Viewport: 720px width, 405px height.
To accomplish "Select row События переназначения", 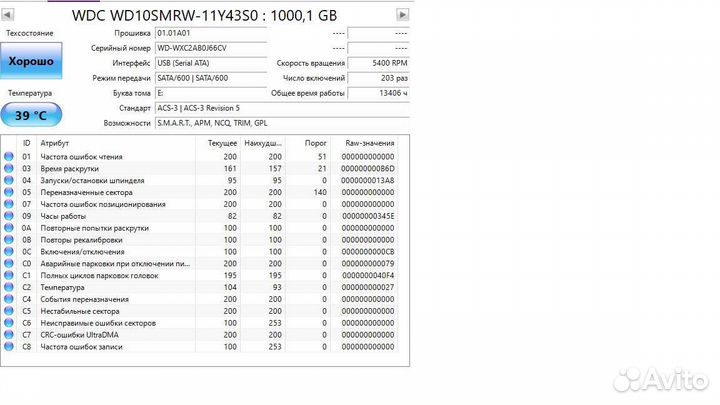I will click(200, 299).
